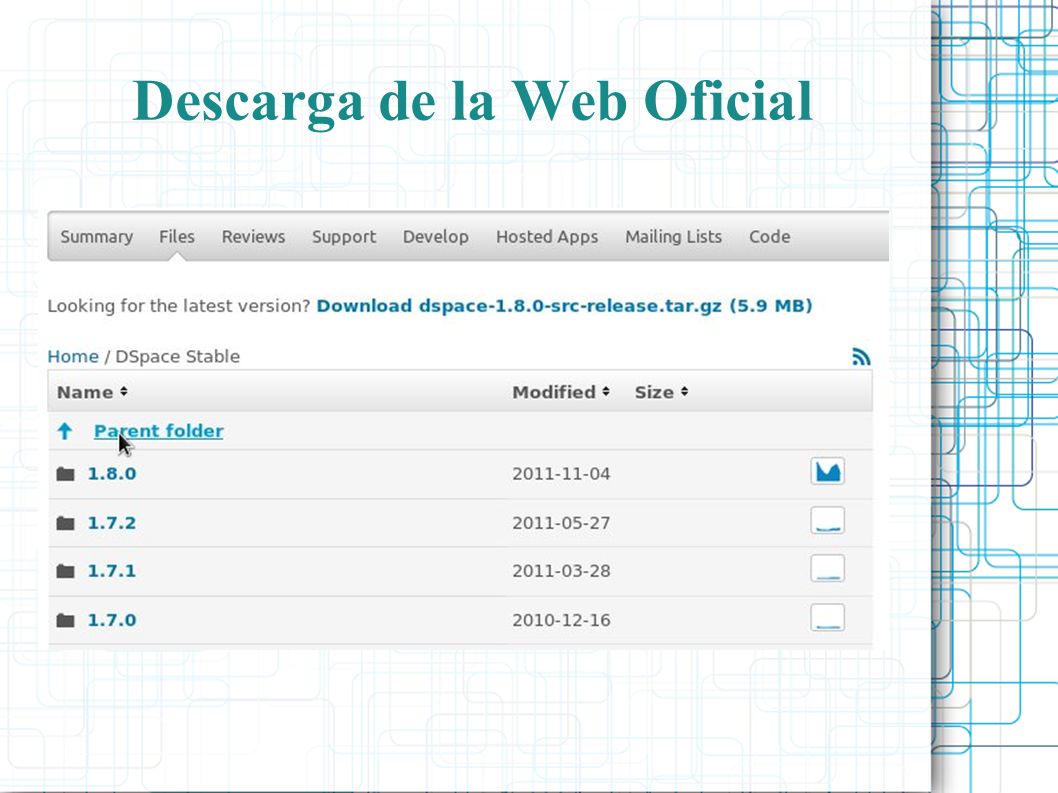View download stats chart for 1.7.0
Viewport: 1058px width, 793px height.
pyautogui.click(x=828, y=618)
